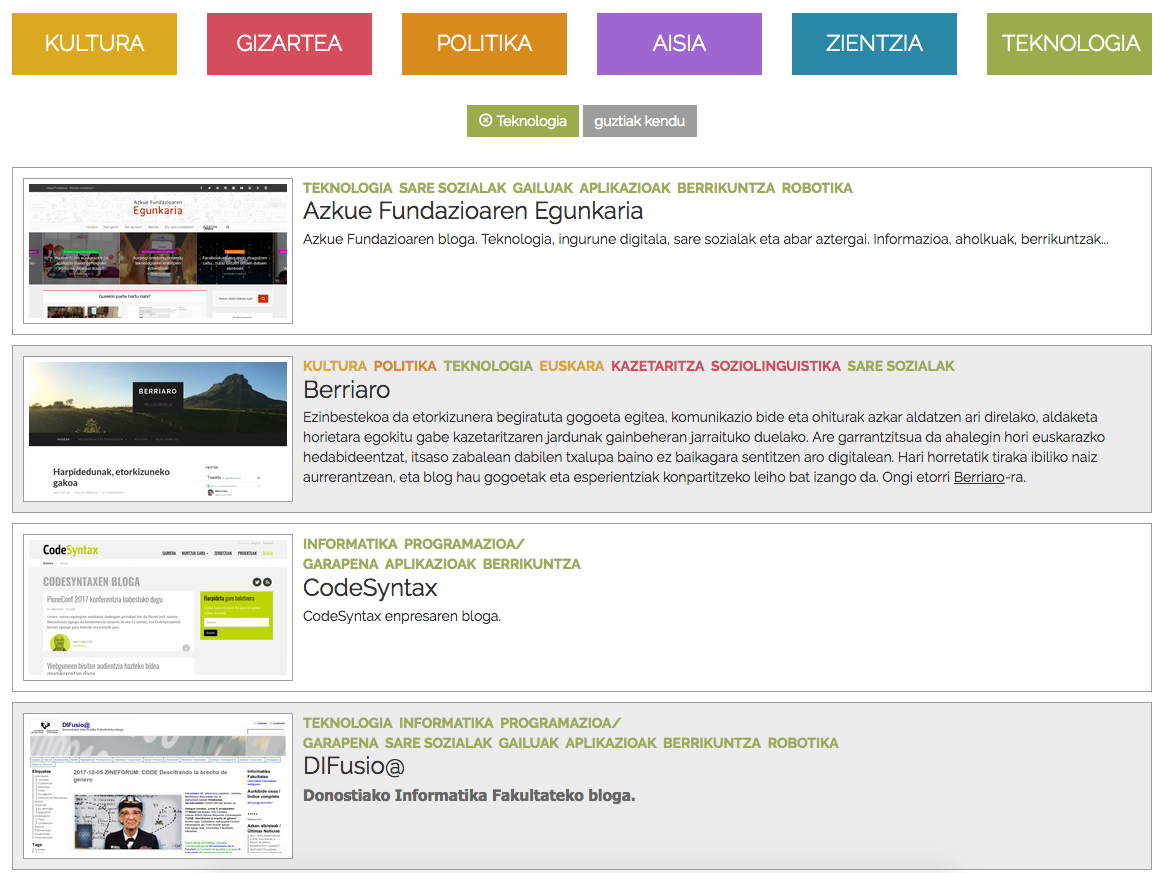Click the Berriaro site thumbnail
Viewport: 1159px width, 873px height.
click(158, 429)
